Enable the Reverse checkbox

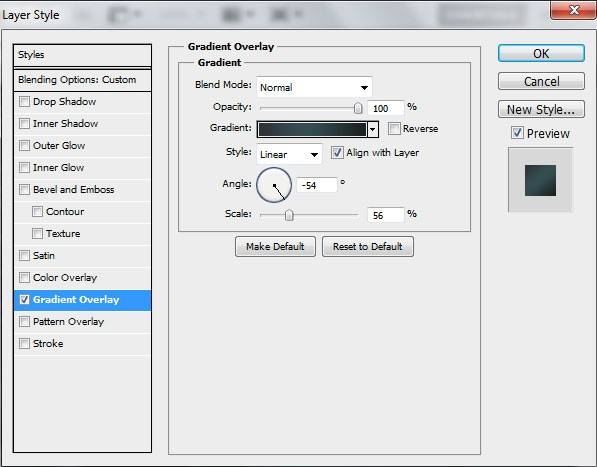tap(394, 129)
